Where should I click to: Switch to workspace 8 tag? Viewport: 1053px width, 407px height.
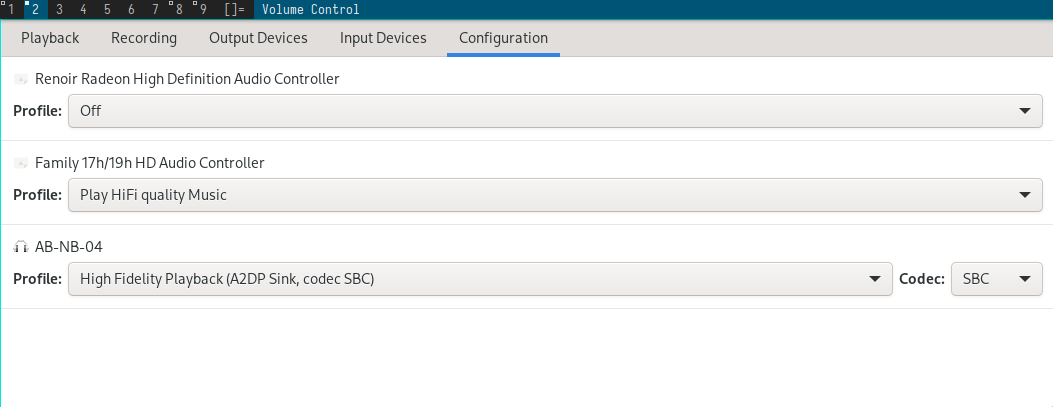click(179, 9)
